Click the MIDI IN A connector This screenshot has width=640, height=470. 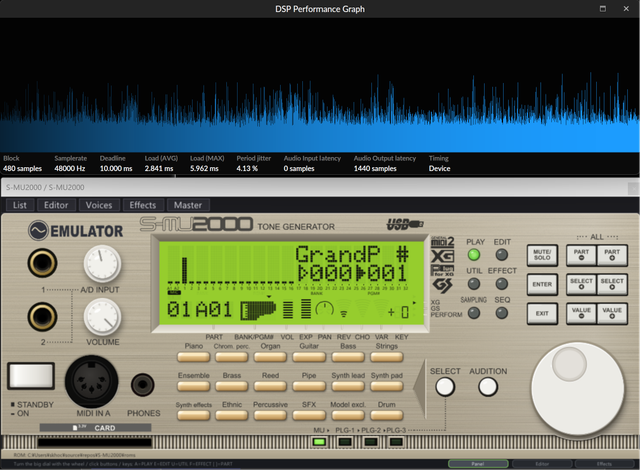click(91, 381)
